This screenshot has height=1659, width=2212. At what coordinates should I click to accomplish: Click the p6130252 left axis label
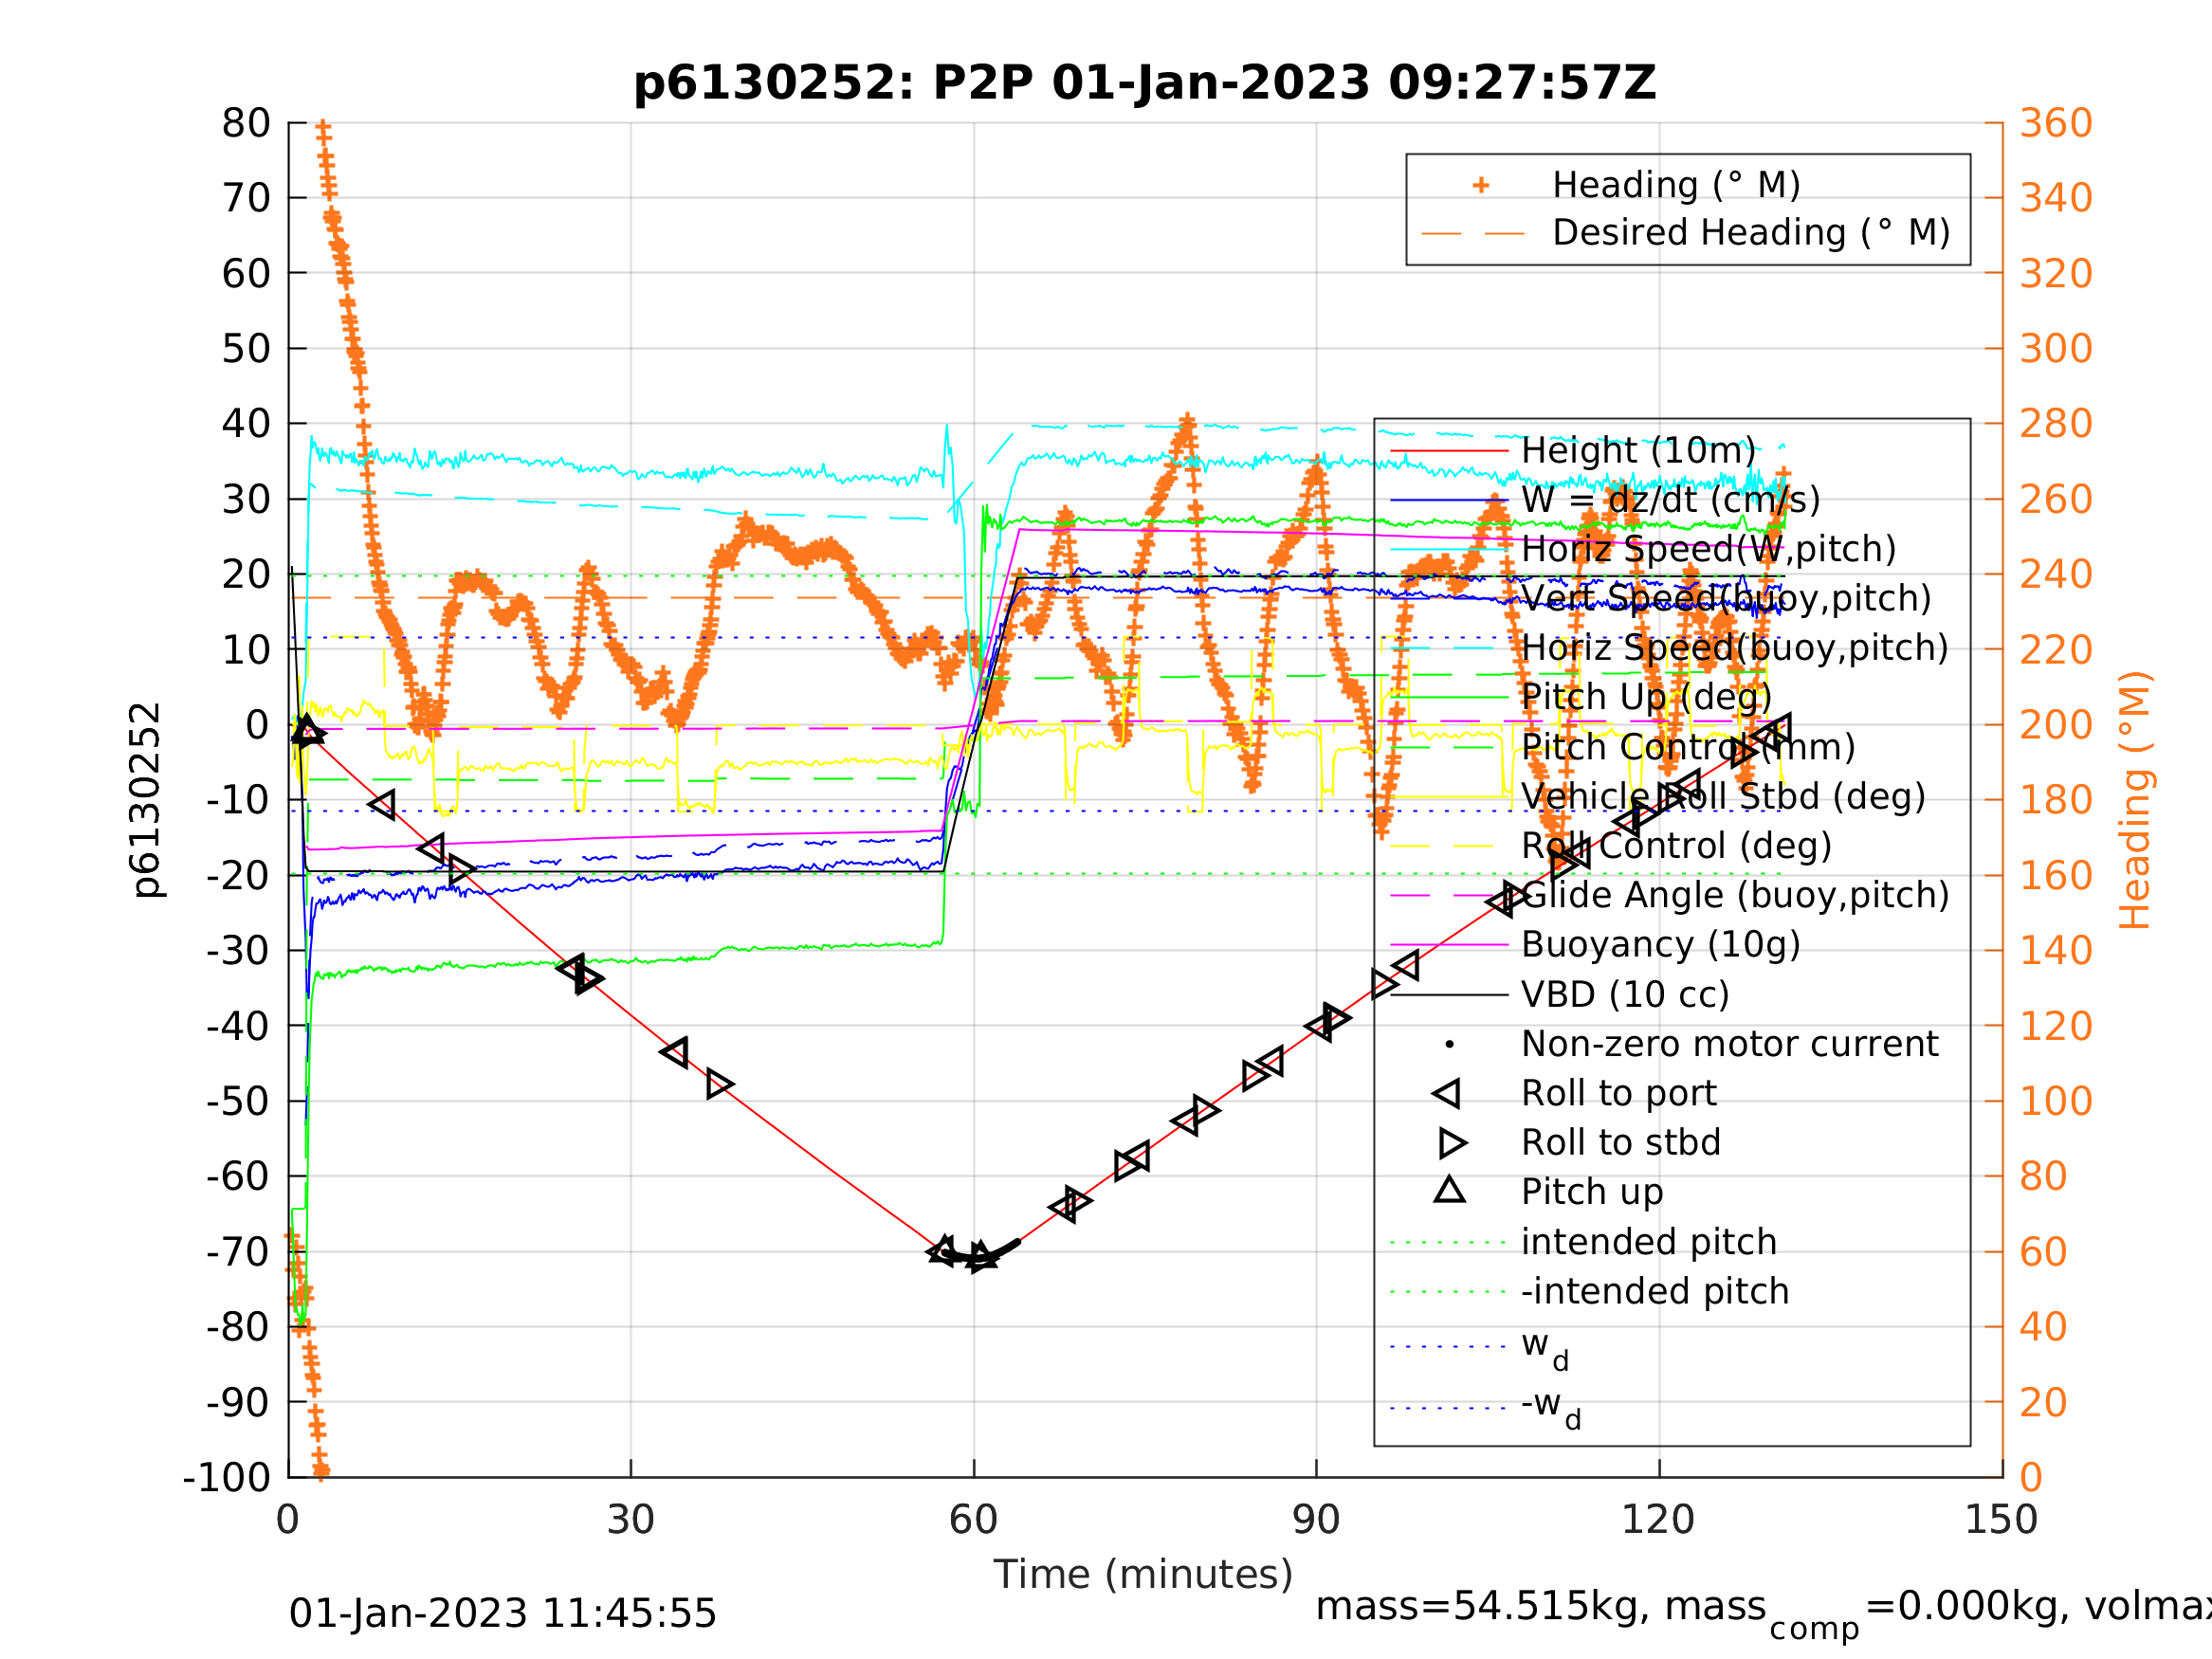[146, 800]
